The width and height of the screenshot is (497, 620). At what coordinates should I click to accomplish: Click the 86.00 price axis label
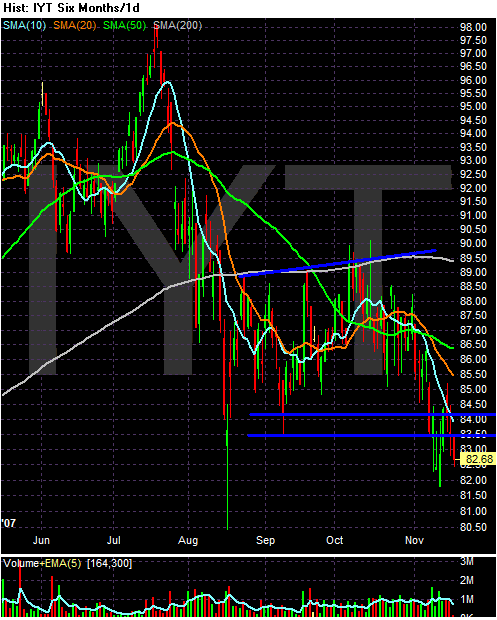(473, 359)
